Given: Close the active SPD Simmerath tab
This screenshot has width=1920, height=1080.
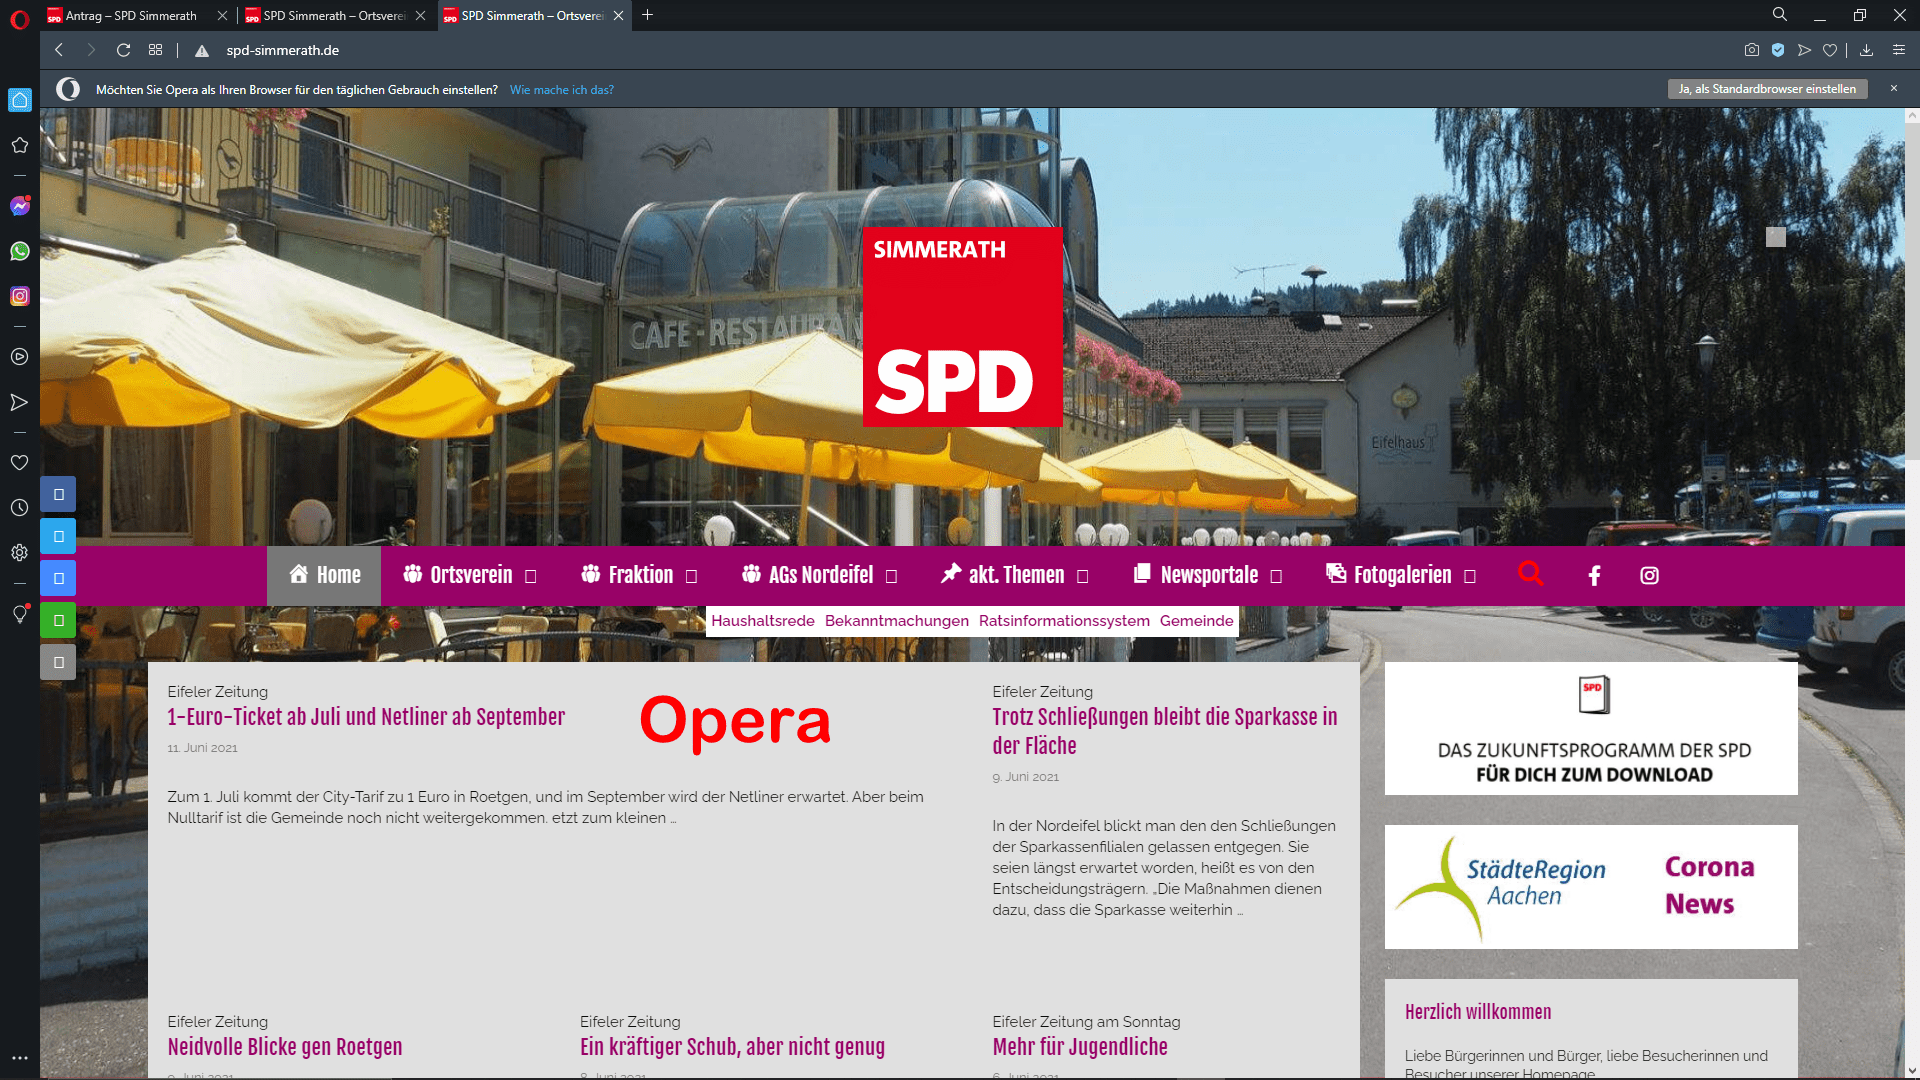Looking at the screenshot, I should point(618,16).
